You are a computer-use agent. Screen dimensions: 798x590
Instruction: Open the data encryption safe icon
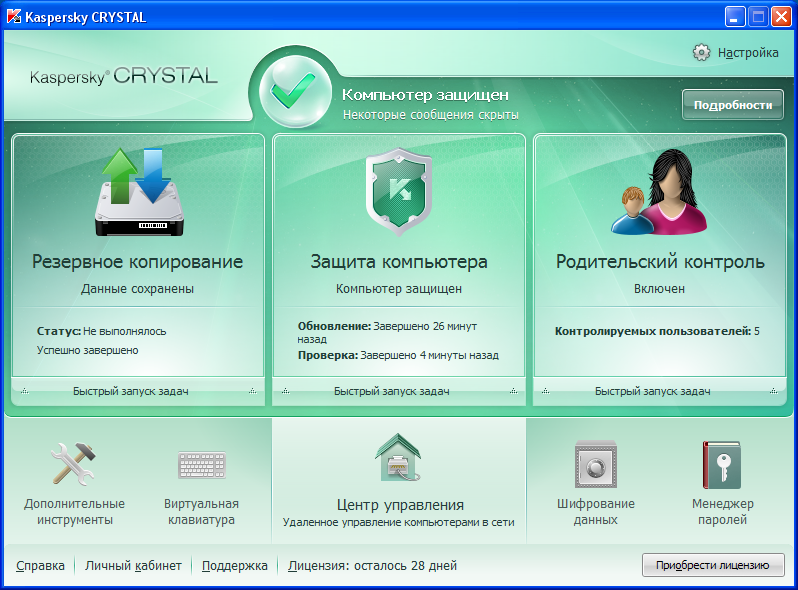[x=595, y=464]
